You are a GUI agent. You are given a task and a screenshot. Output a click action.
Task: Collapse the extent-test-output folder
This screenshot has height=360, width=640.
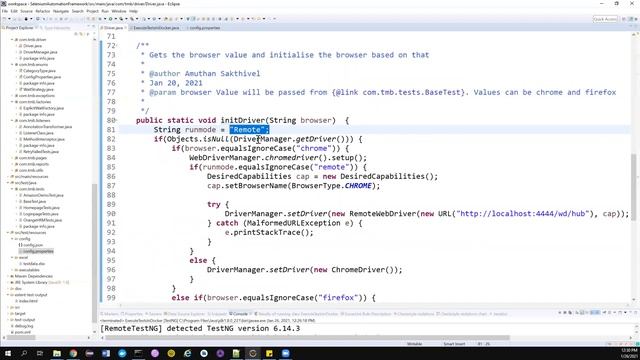point(8,295)
